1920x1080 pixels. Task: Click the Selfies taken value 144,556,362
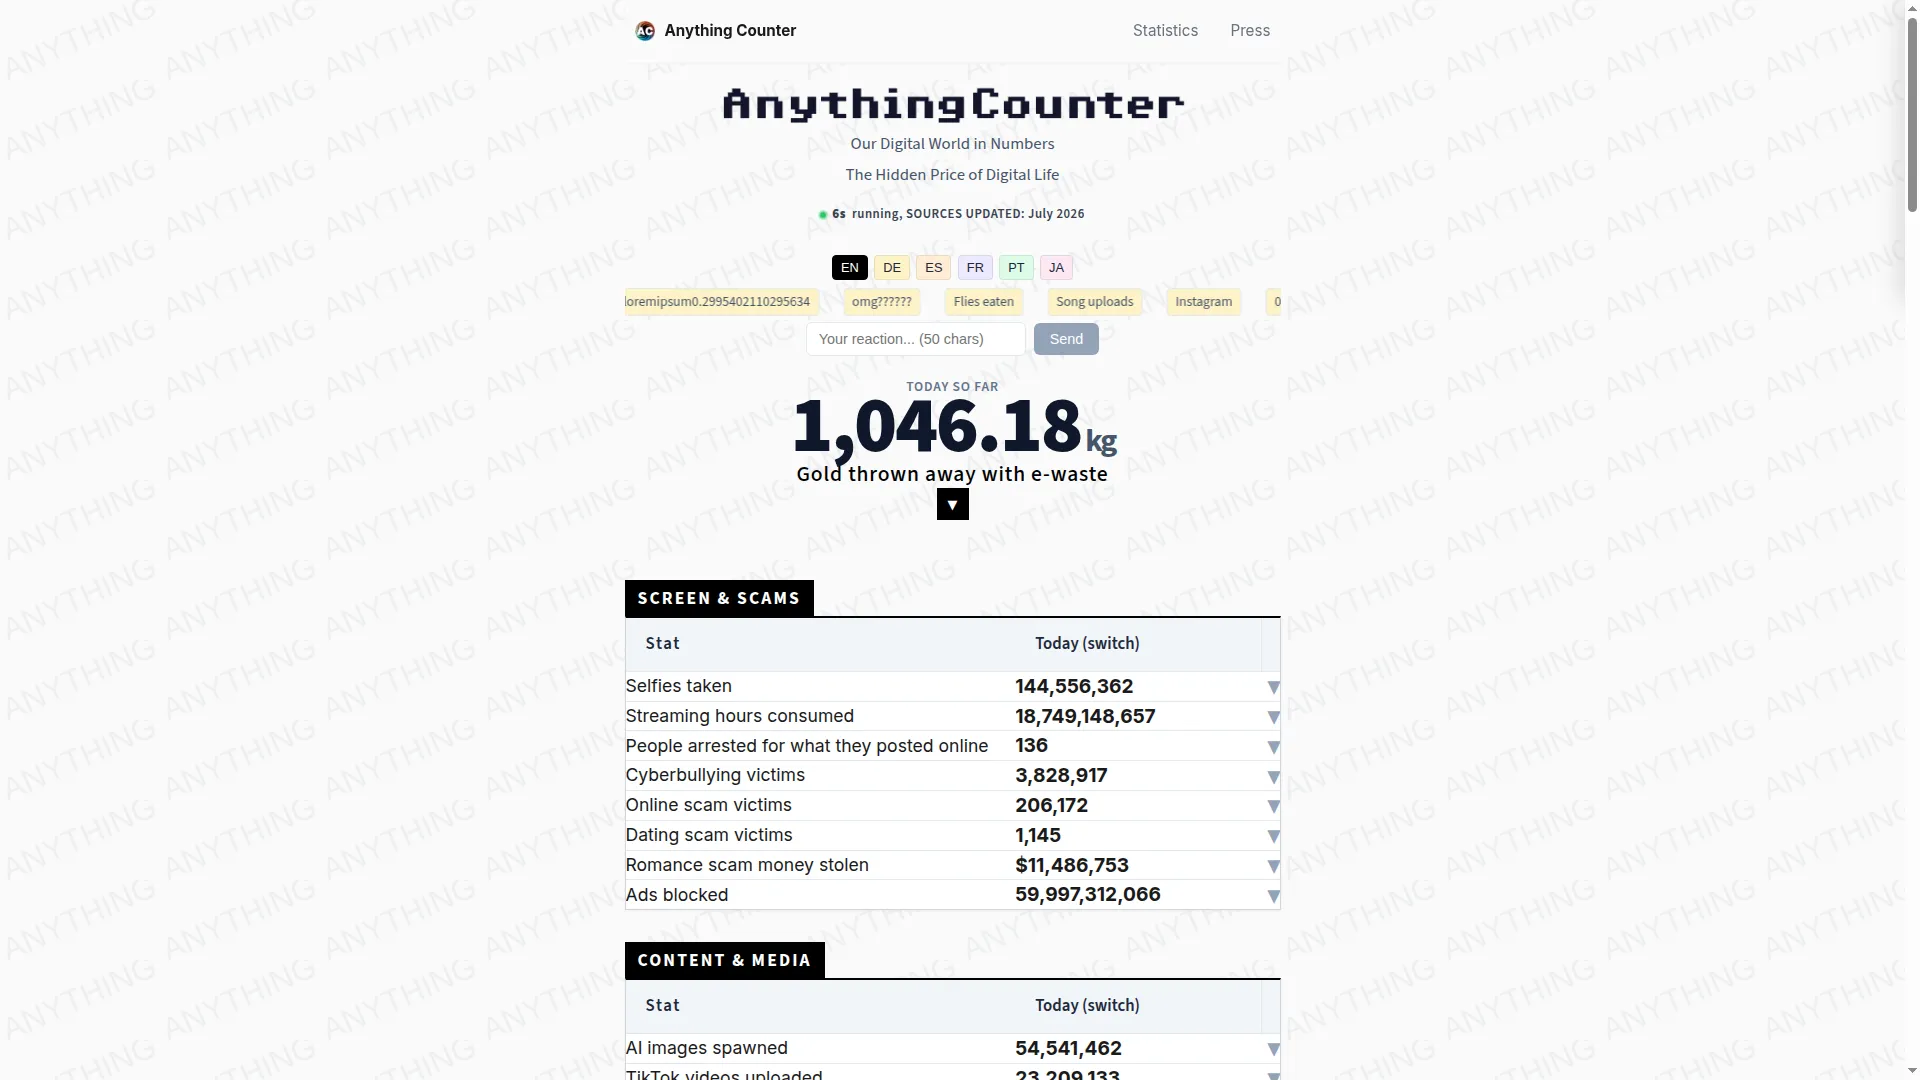click(x=1074, y=686)
